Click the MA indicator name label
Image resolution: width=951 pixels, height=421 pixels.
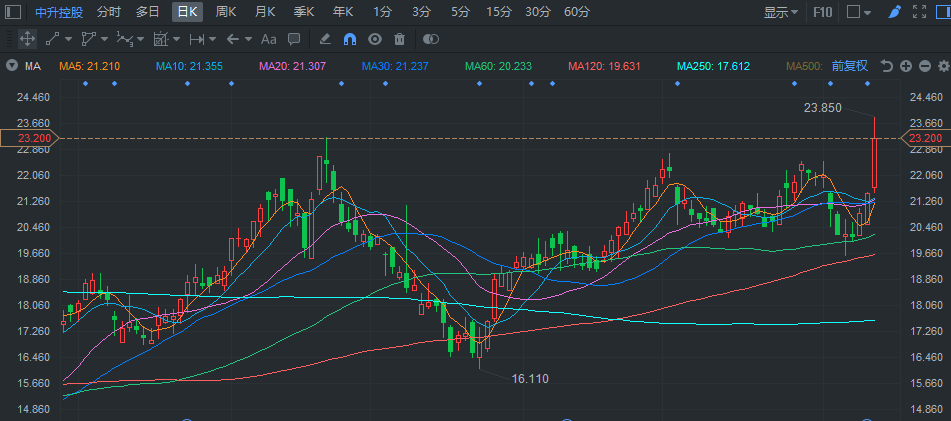(x=33, y=66)
